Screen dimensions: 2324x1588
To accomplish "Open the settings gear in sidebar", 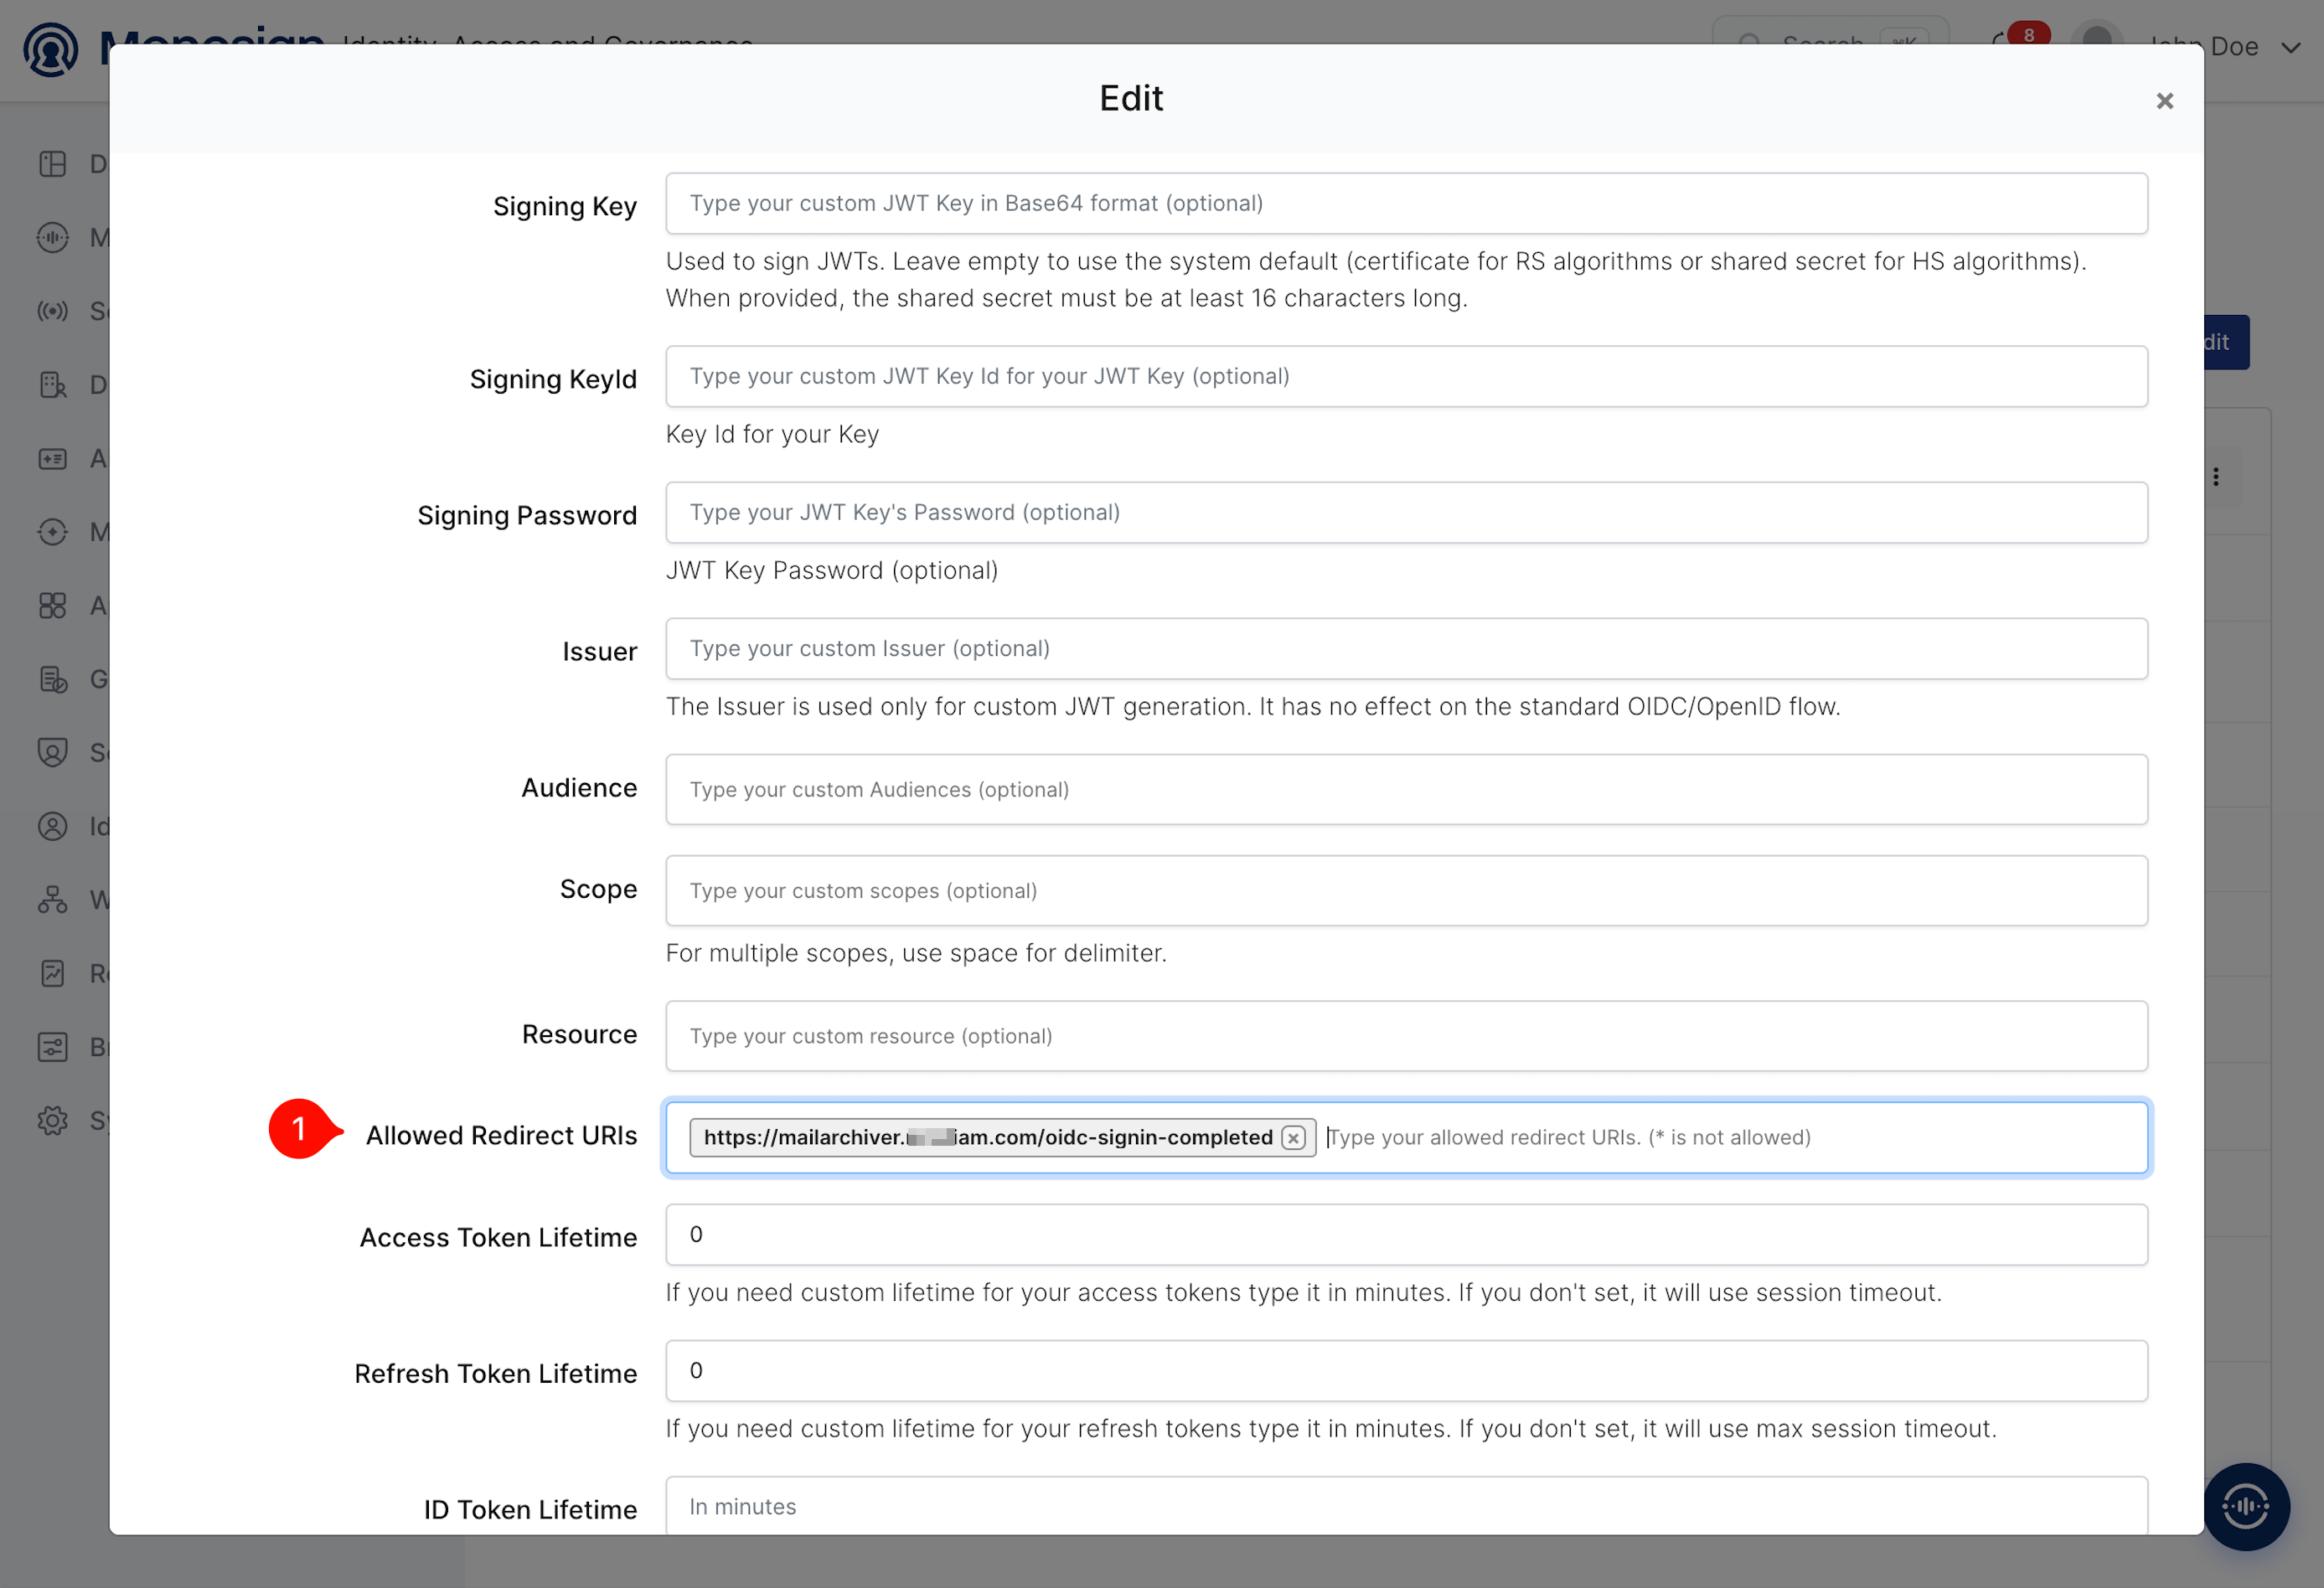I will [53, 1120].
